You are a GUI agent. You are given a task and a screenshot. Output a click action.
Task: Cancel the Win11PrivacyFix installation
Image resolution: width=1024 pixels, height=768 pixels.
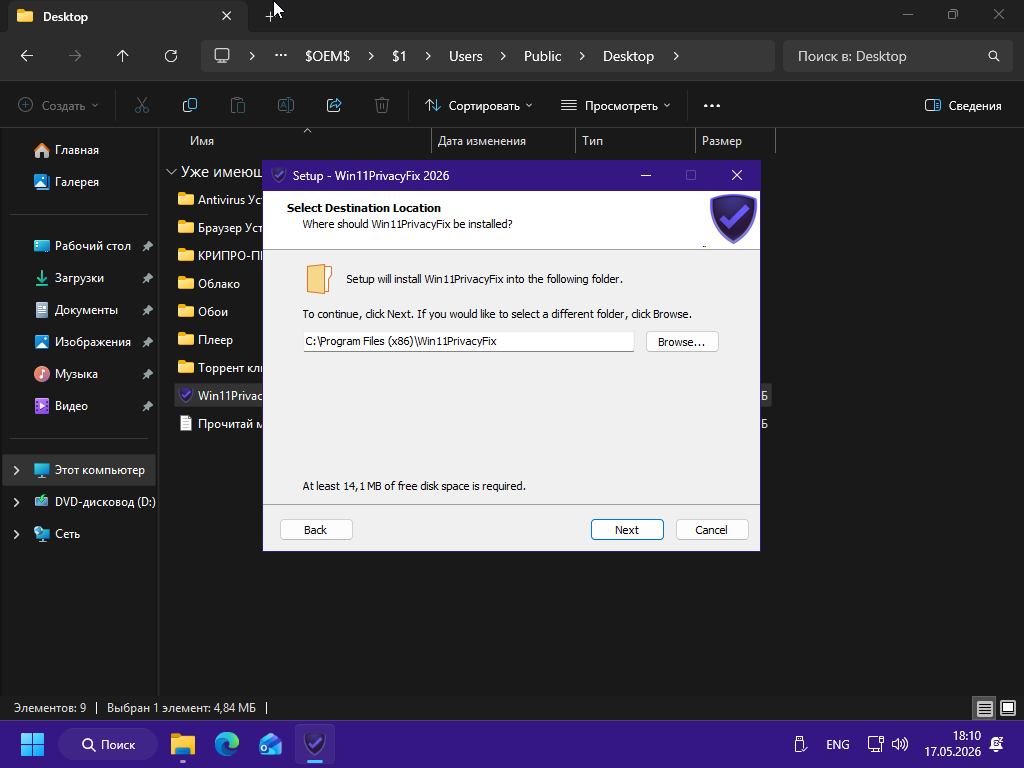(712, 530)
